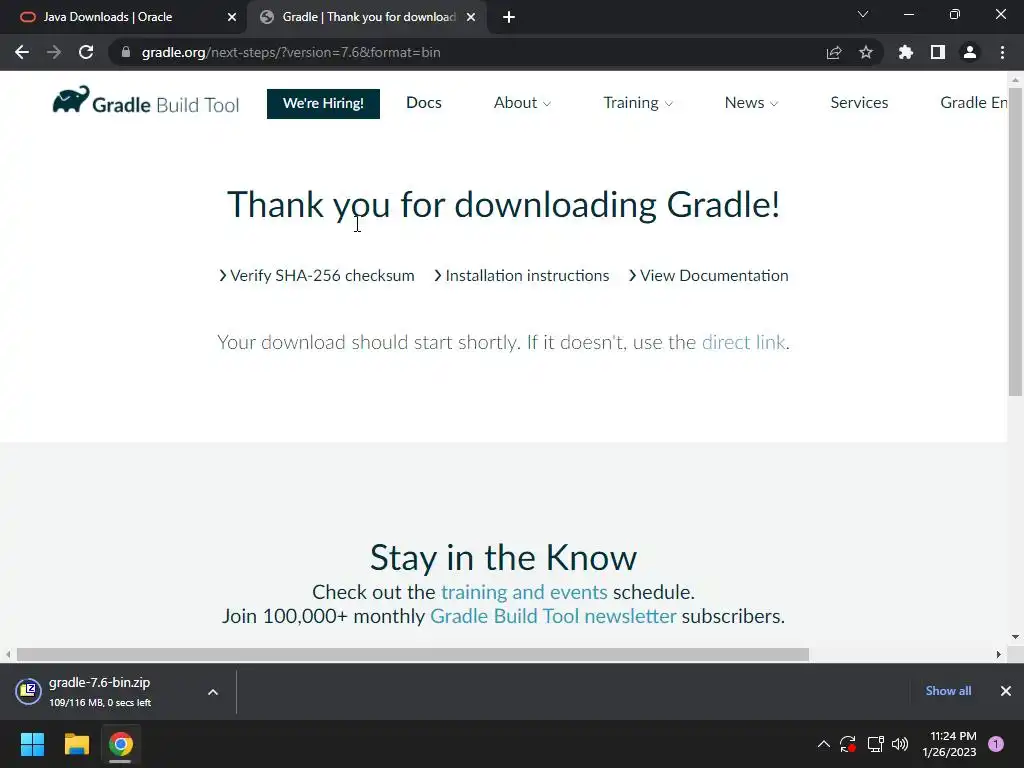Click the Chrome taskbar icon
The height and width of the screenshot is (768, 1024).
120,744
